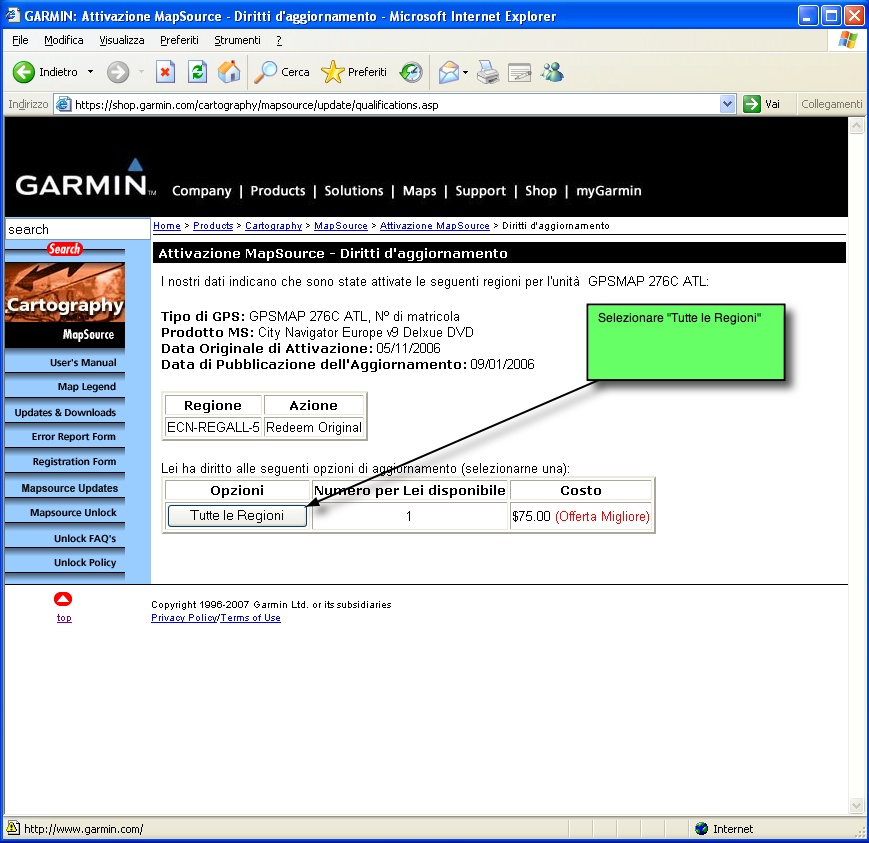Click the Garmin search input field
Image resolution: width=869 pixels, height=843 pixels.
[76, 229]
